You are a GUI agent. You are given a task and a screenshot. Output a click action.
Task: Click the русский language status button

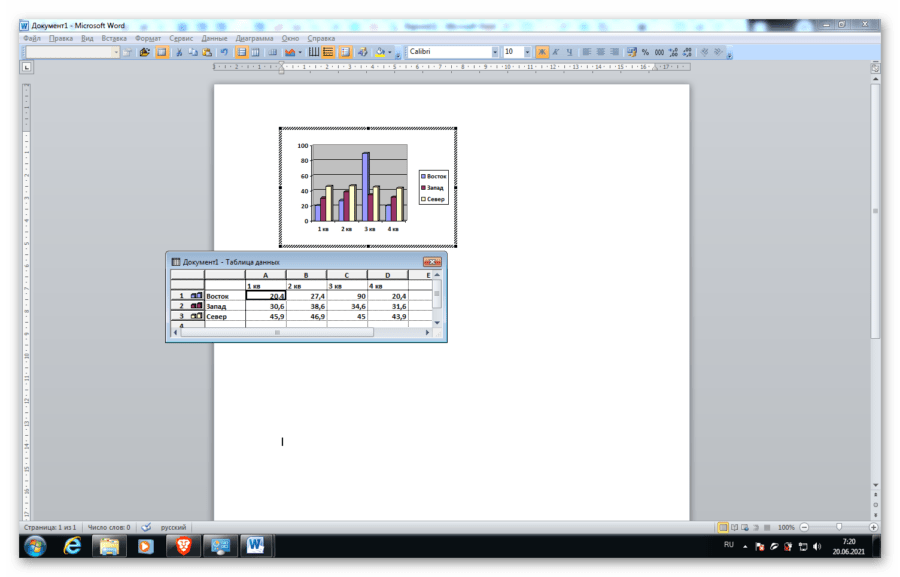(173, 527)
